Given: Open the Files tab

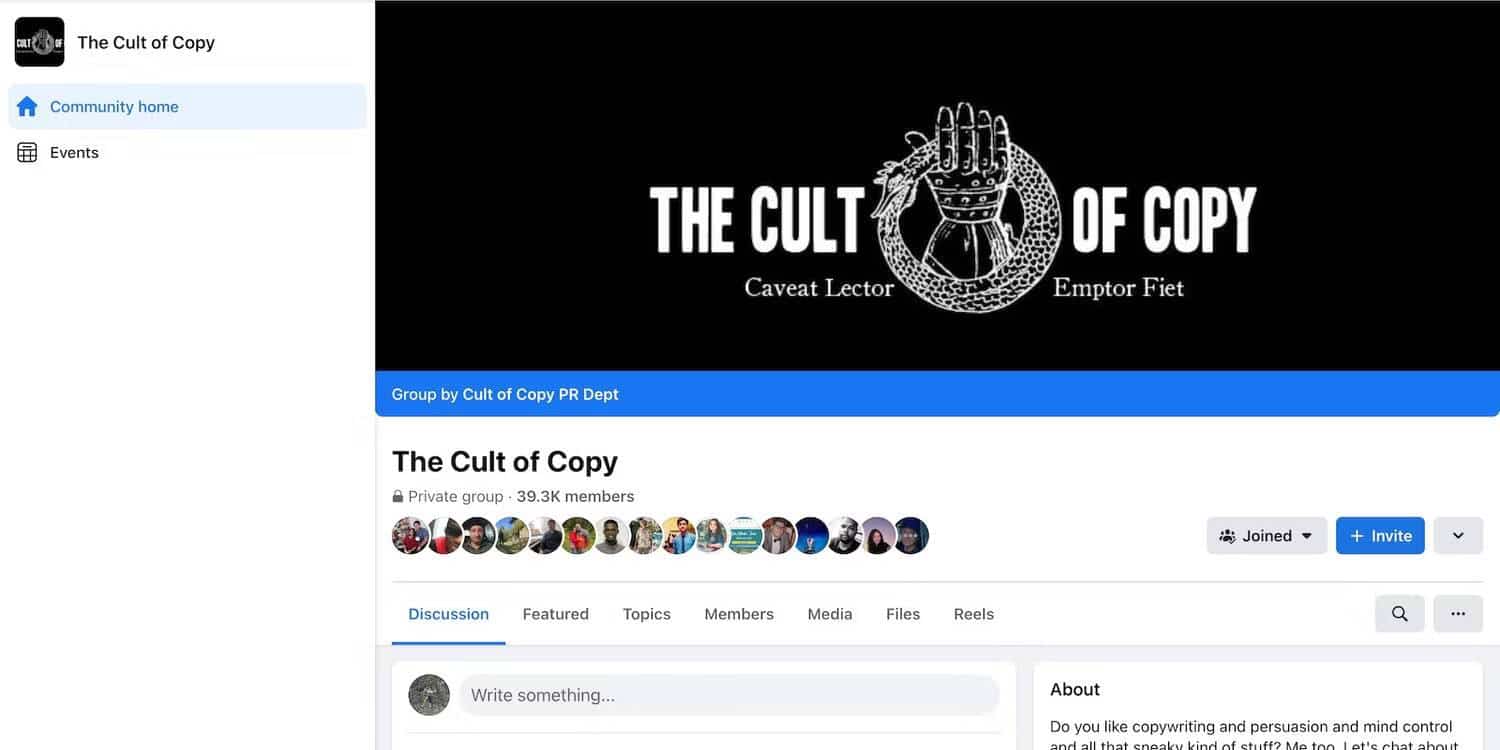Looking at the screenshot, I should click(903, 614).
